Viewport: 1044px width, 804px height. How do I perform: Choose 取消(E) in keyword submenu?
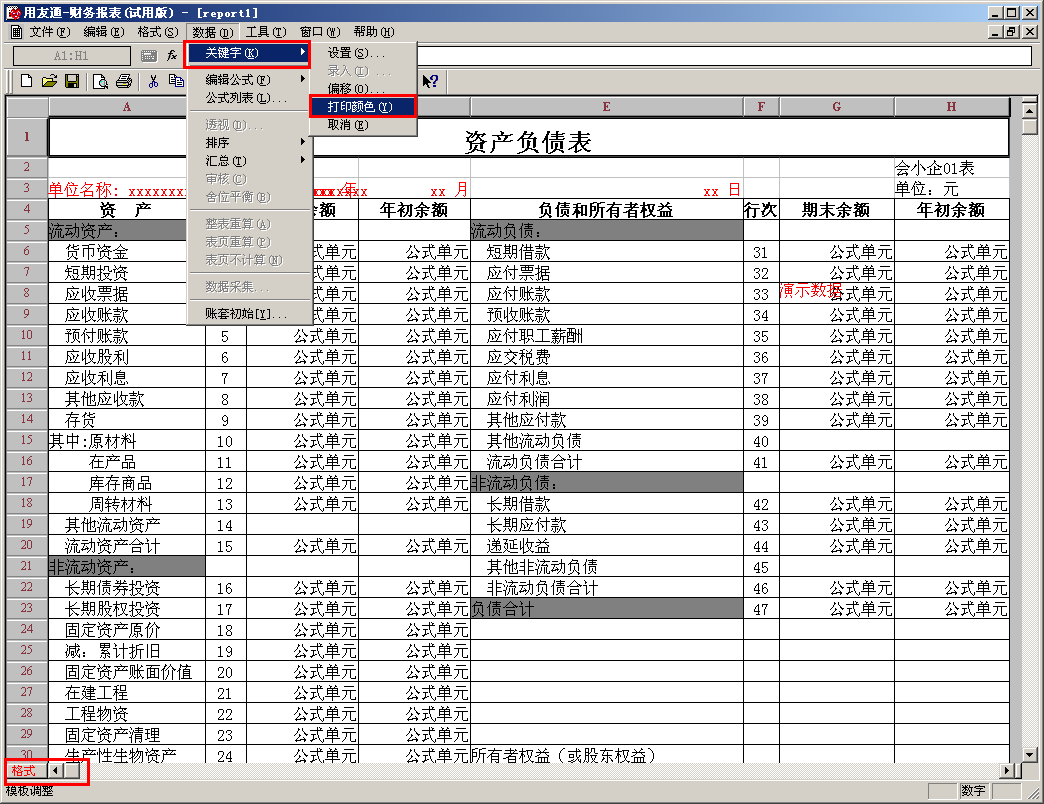[x=364, y=124]
